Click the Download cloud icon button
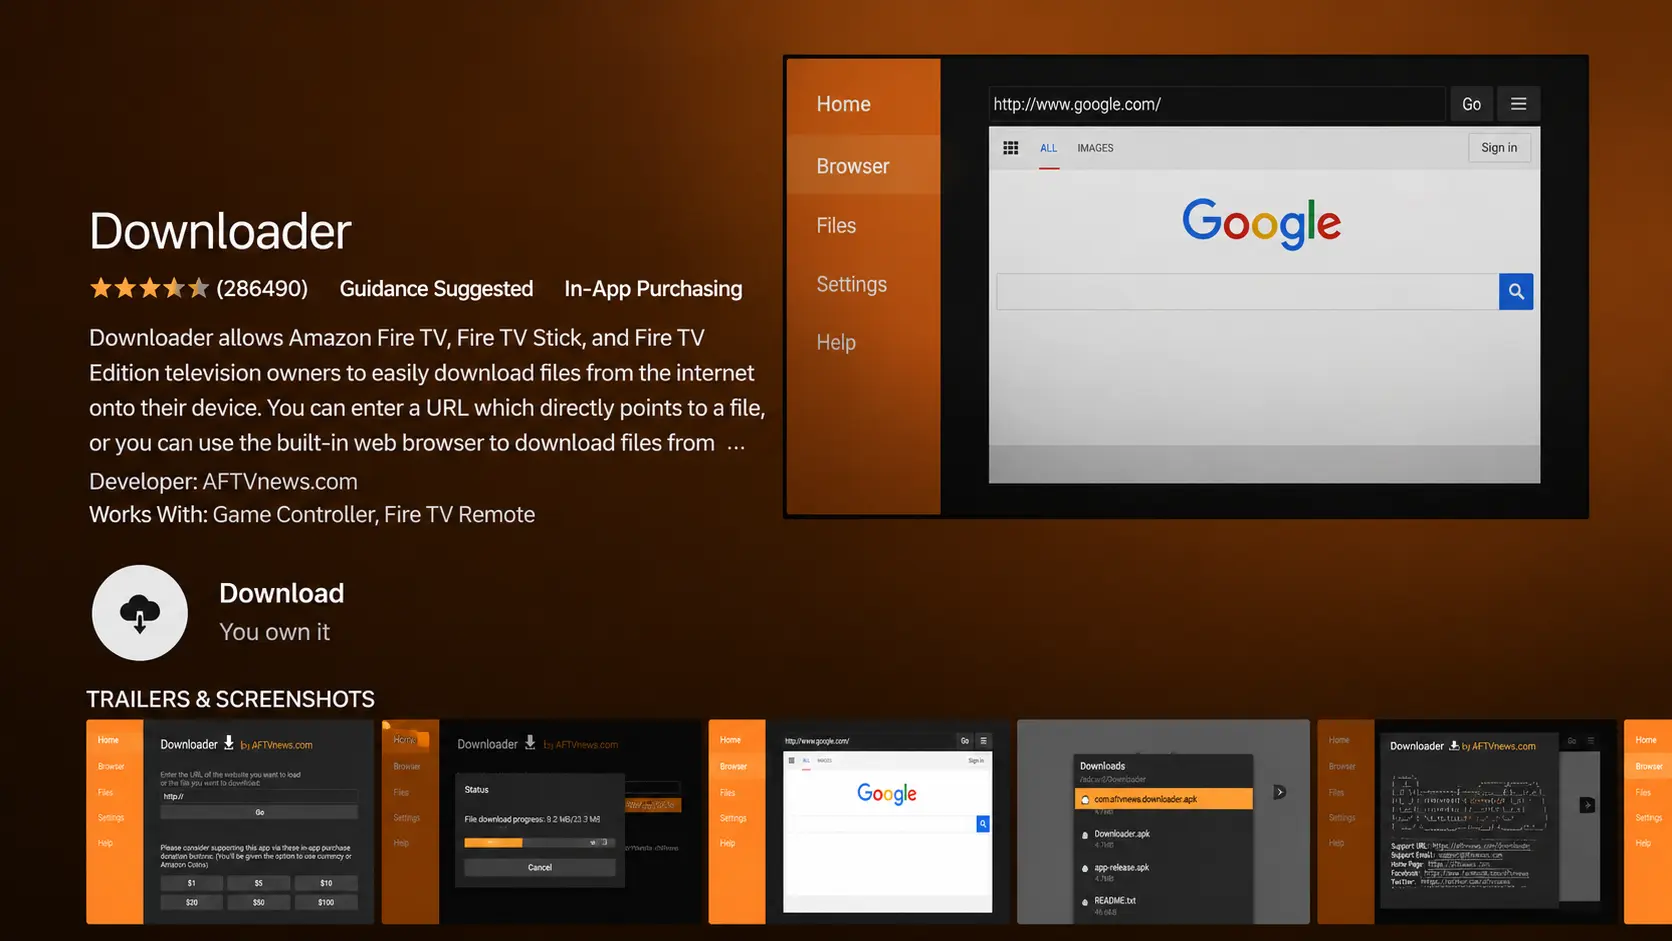 pyautogui.click(x=140, y=613)
